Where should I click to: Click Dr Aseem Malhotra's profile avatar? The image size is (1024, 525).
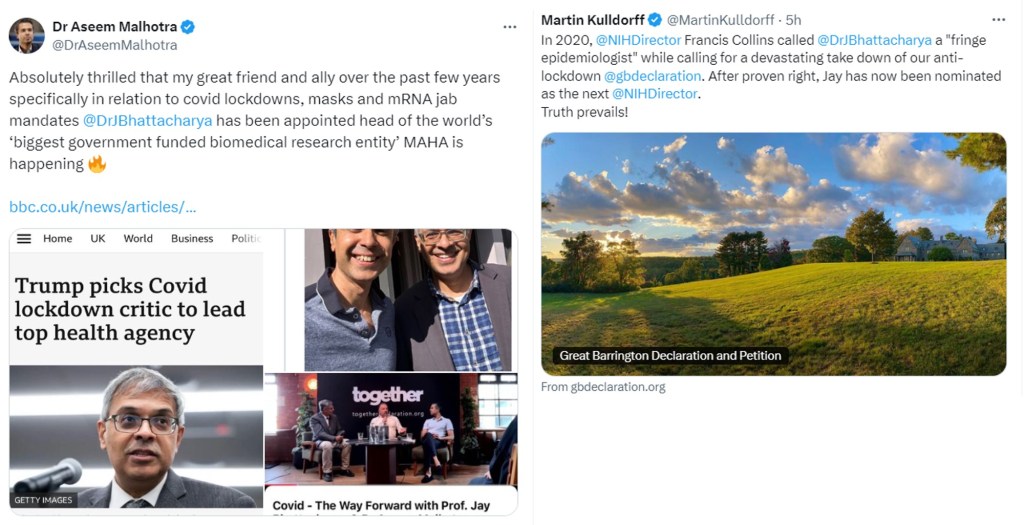[x=26, y=35]
